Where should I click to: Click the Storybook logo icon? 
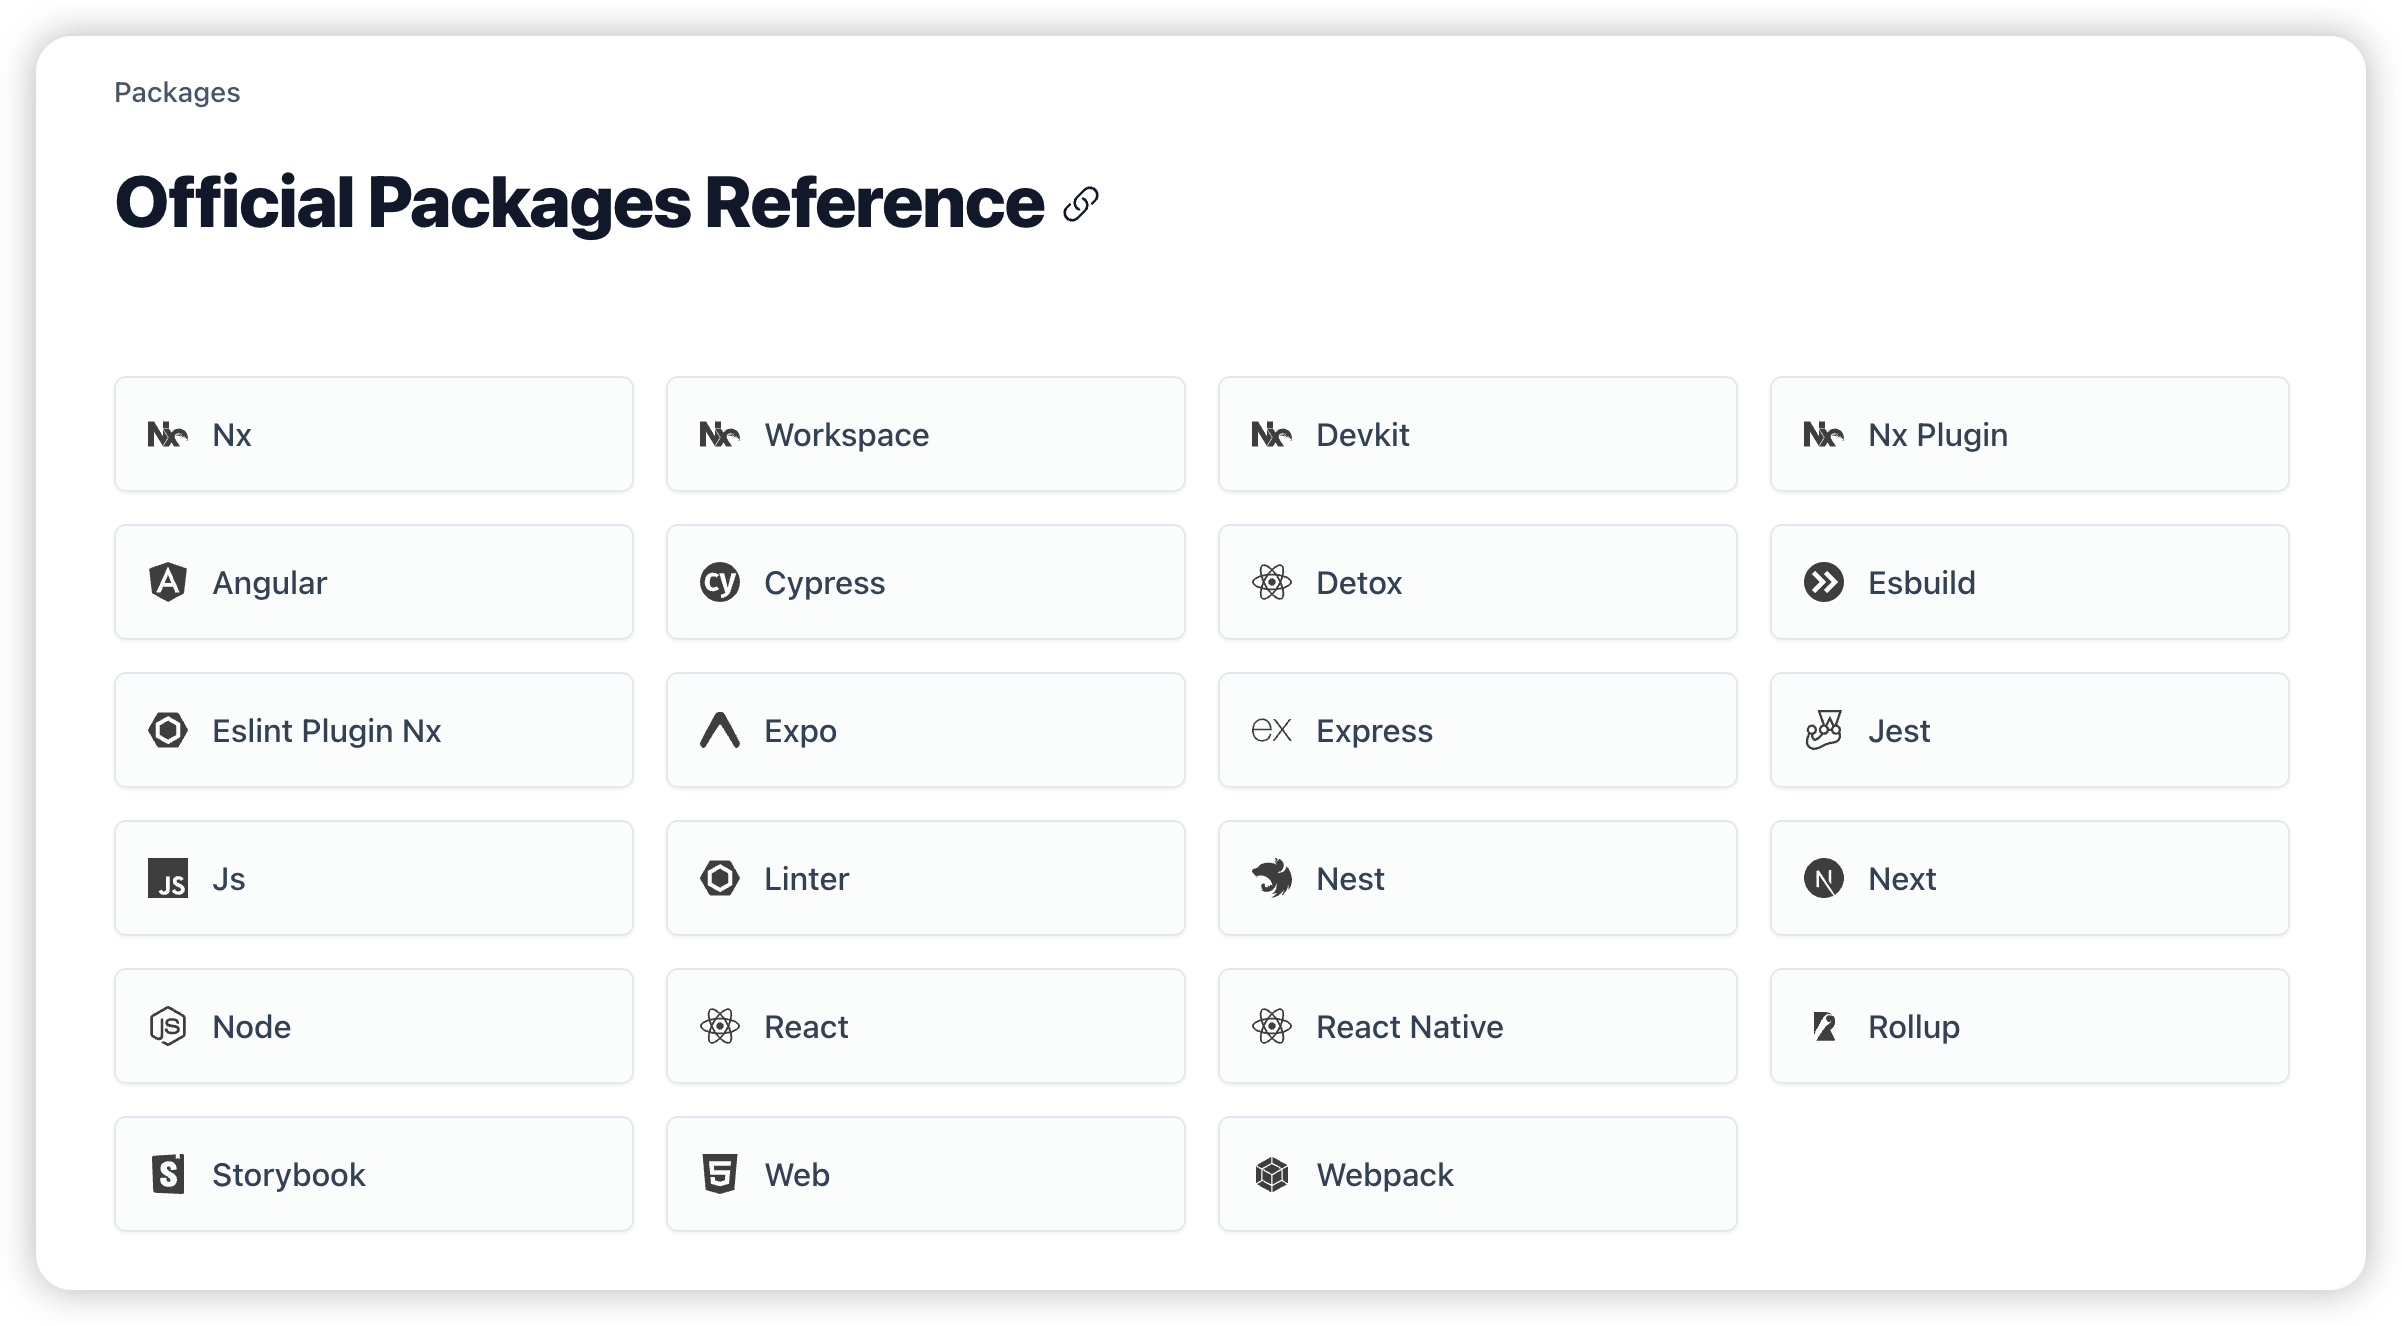tap(168, 1174)
